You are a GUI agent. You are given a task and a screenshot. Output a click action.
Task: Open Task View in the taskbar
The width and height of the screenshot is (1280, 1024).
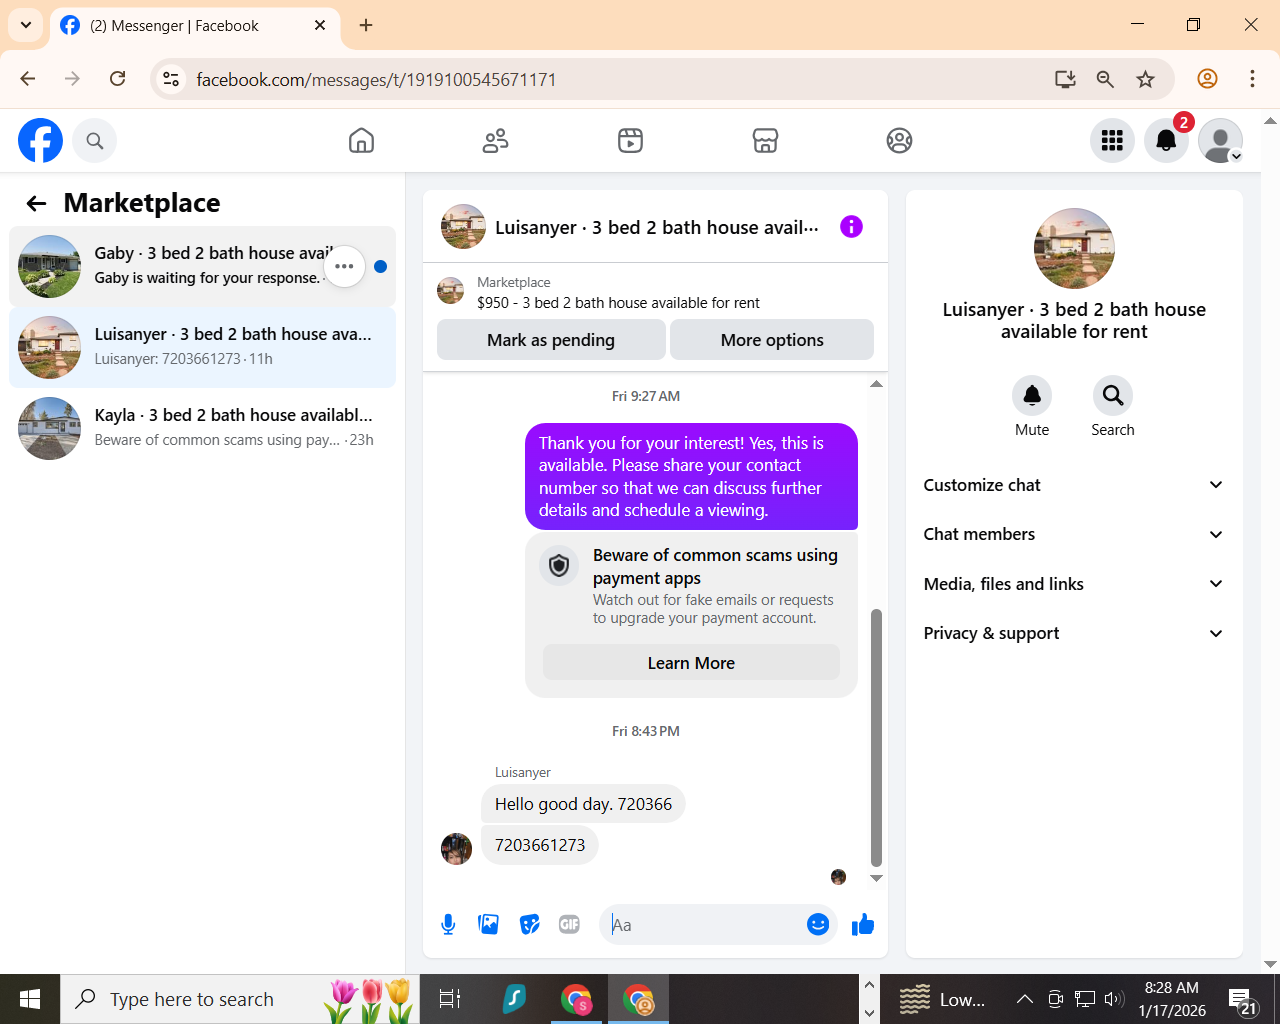[x=450, y=999]
